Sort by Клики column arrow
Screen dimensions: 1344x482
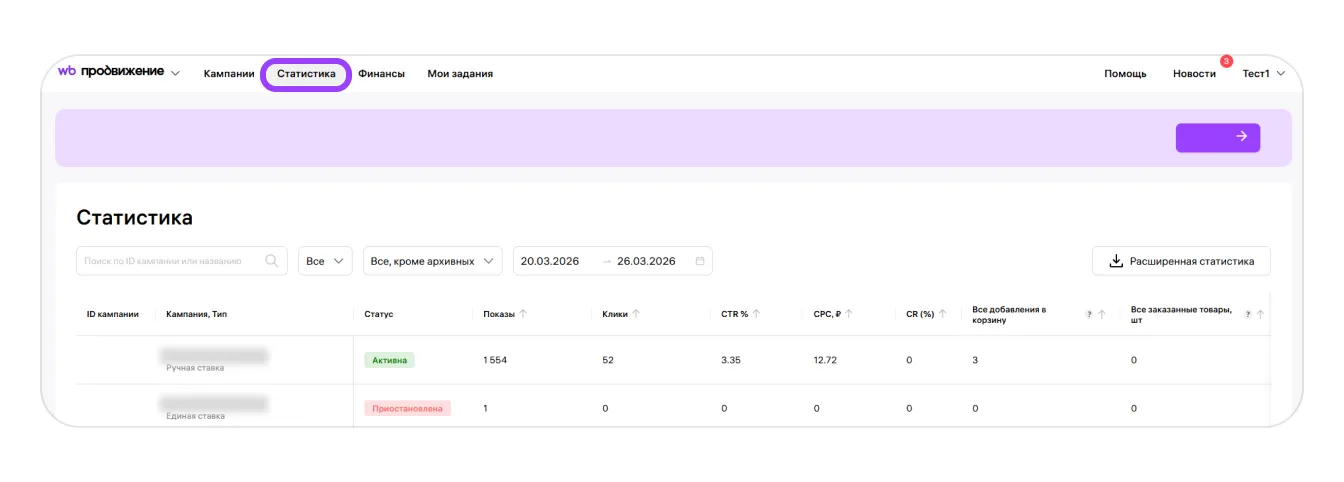636,314
